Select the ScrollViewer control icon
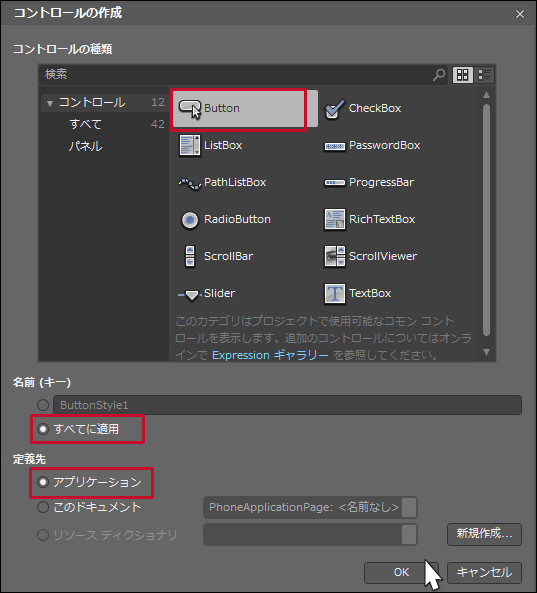537x593 pixels. [x=334, y=256]
